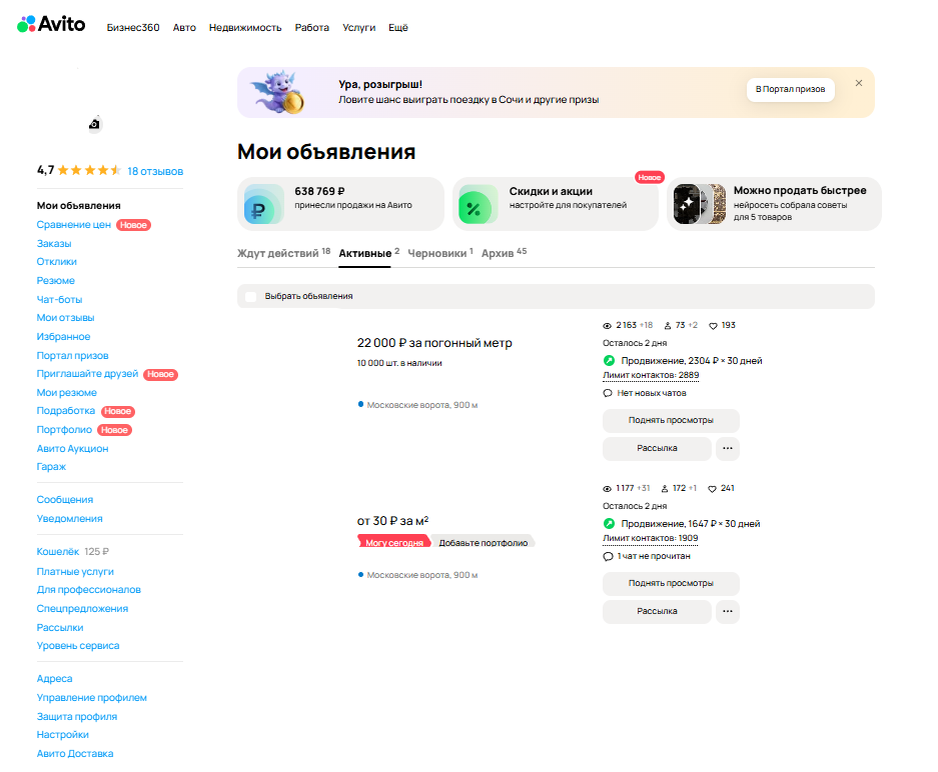Open Уровень сервиса in sidebar

tap(78, 646)
